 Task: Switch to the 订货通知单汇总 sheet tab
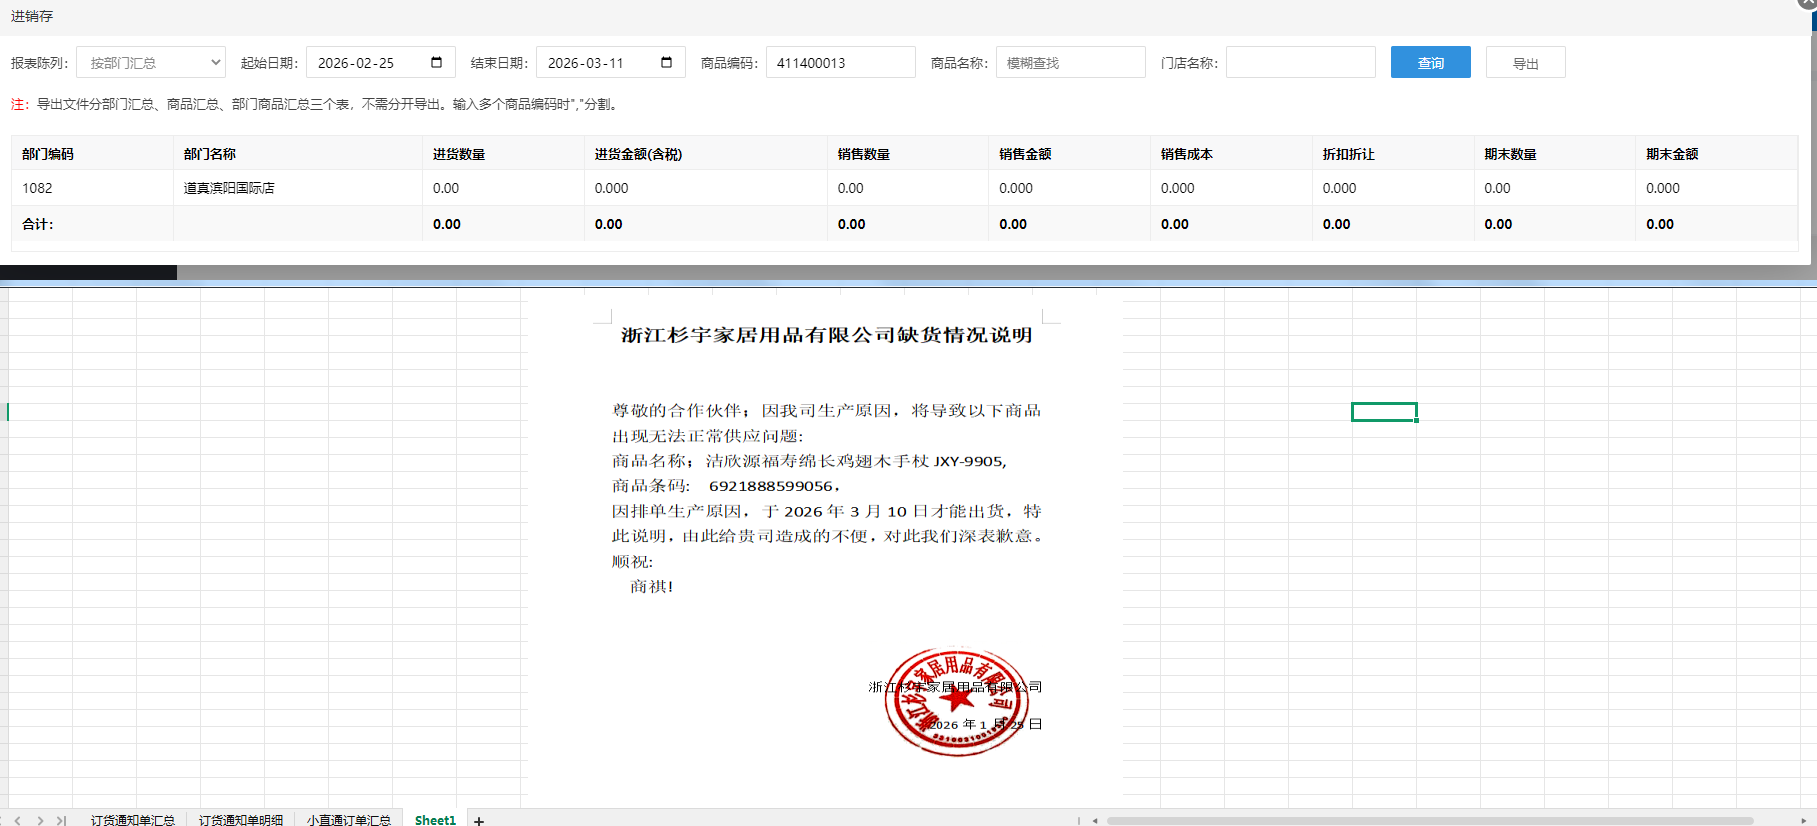(132, 820)
